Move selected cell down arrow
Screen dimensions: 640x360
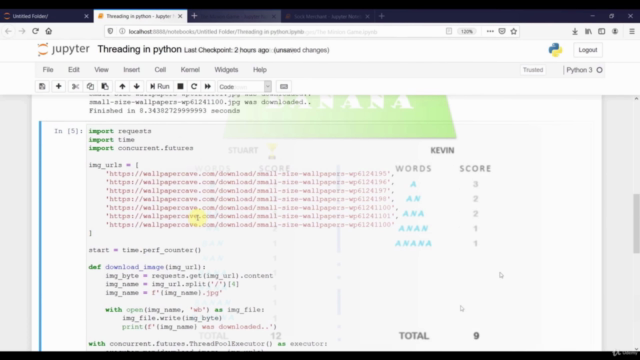137,87
